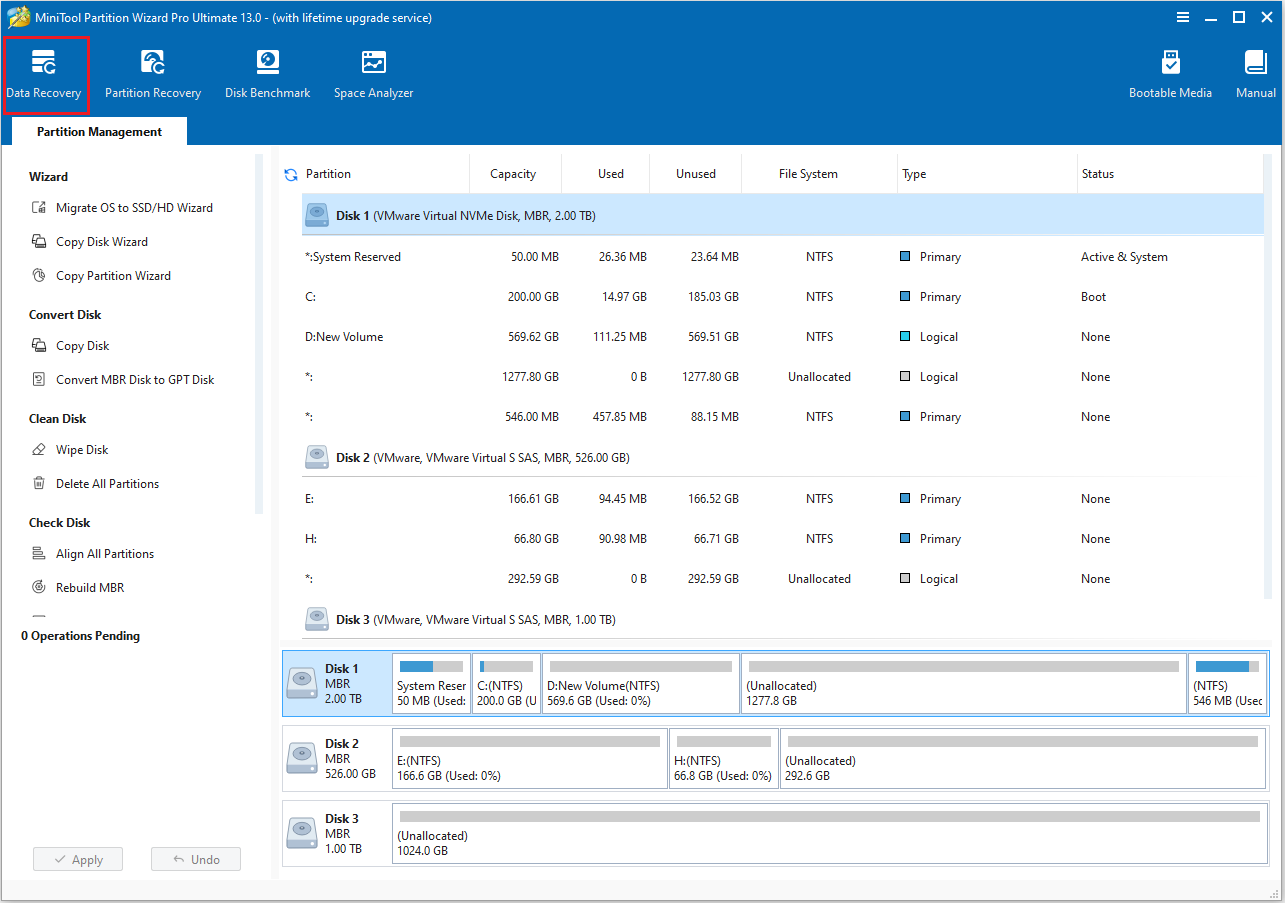
Task: Click Delete All Partitions option
Action: click(103, 483)
